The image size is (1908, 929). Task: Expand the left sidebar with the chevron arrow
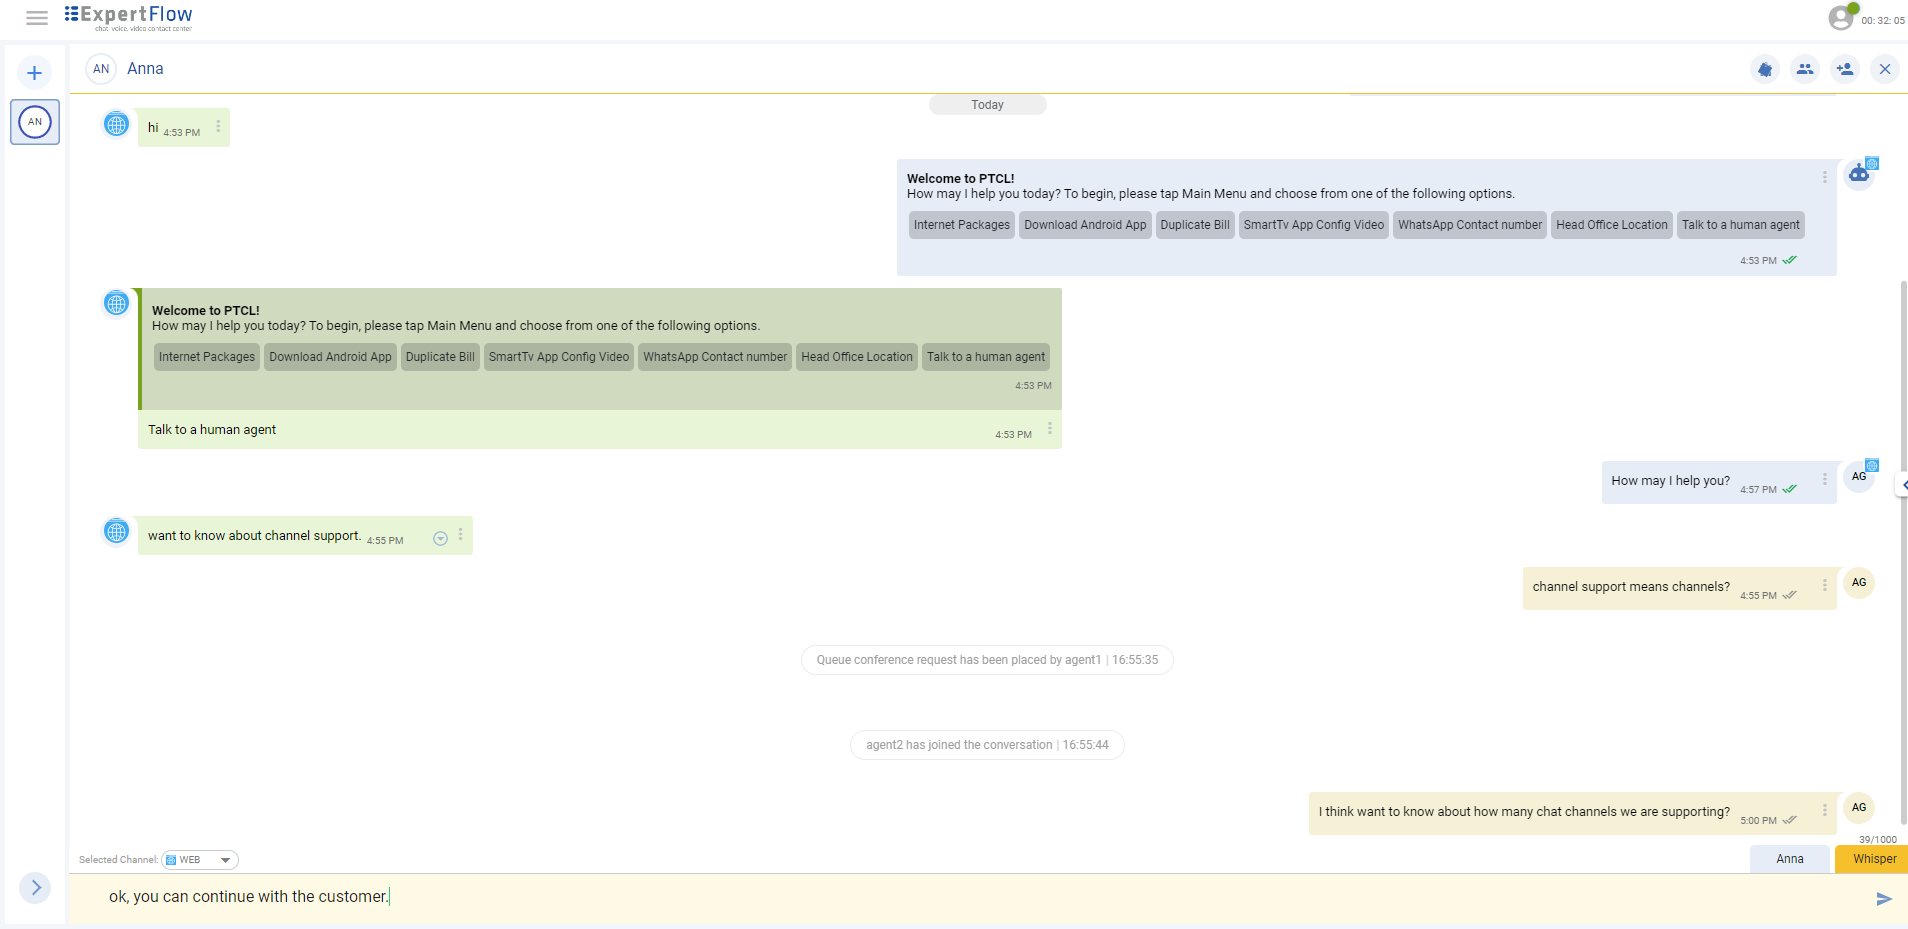(35, 888)
